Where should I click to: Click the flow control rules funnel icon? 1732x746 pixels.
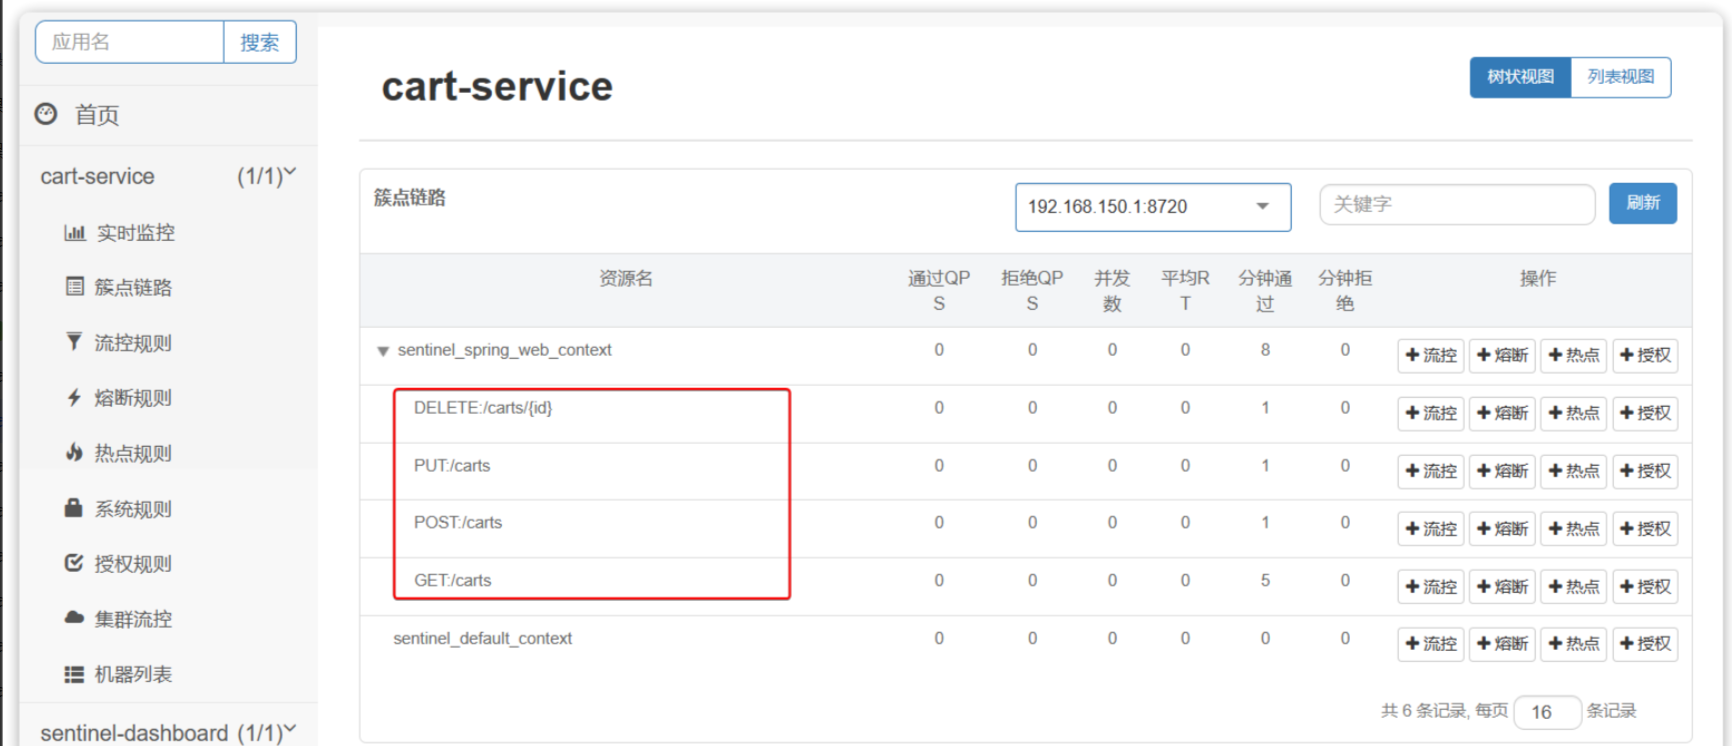pyautogui.click(x=74, y=342)
